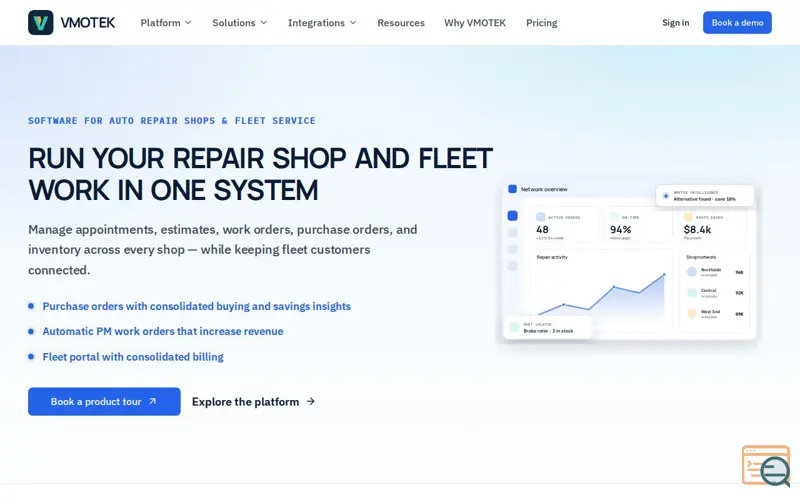The width and height of the screenshot is (800, 500).
Task: Click the Network overview title text
Action: 544,189
